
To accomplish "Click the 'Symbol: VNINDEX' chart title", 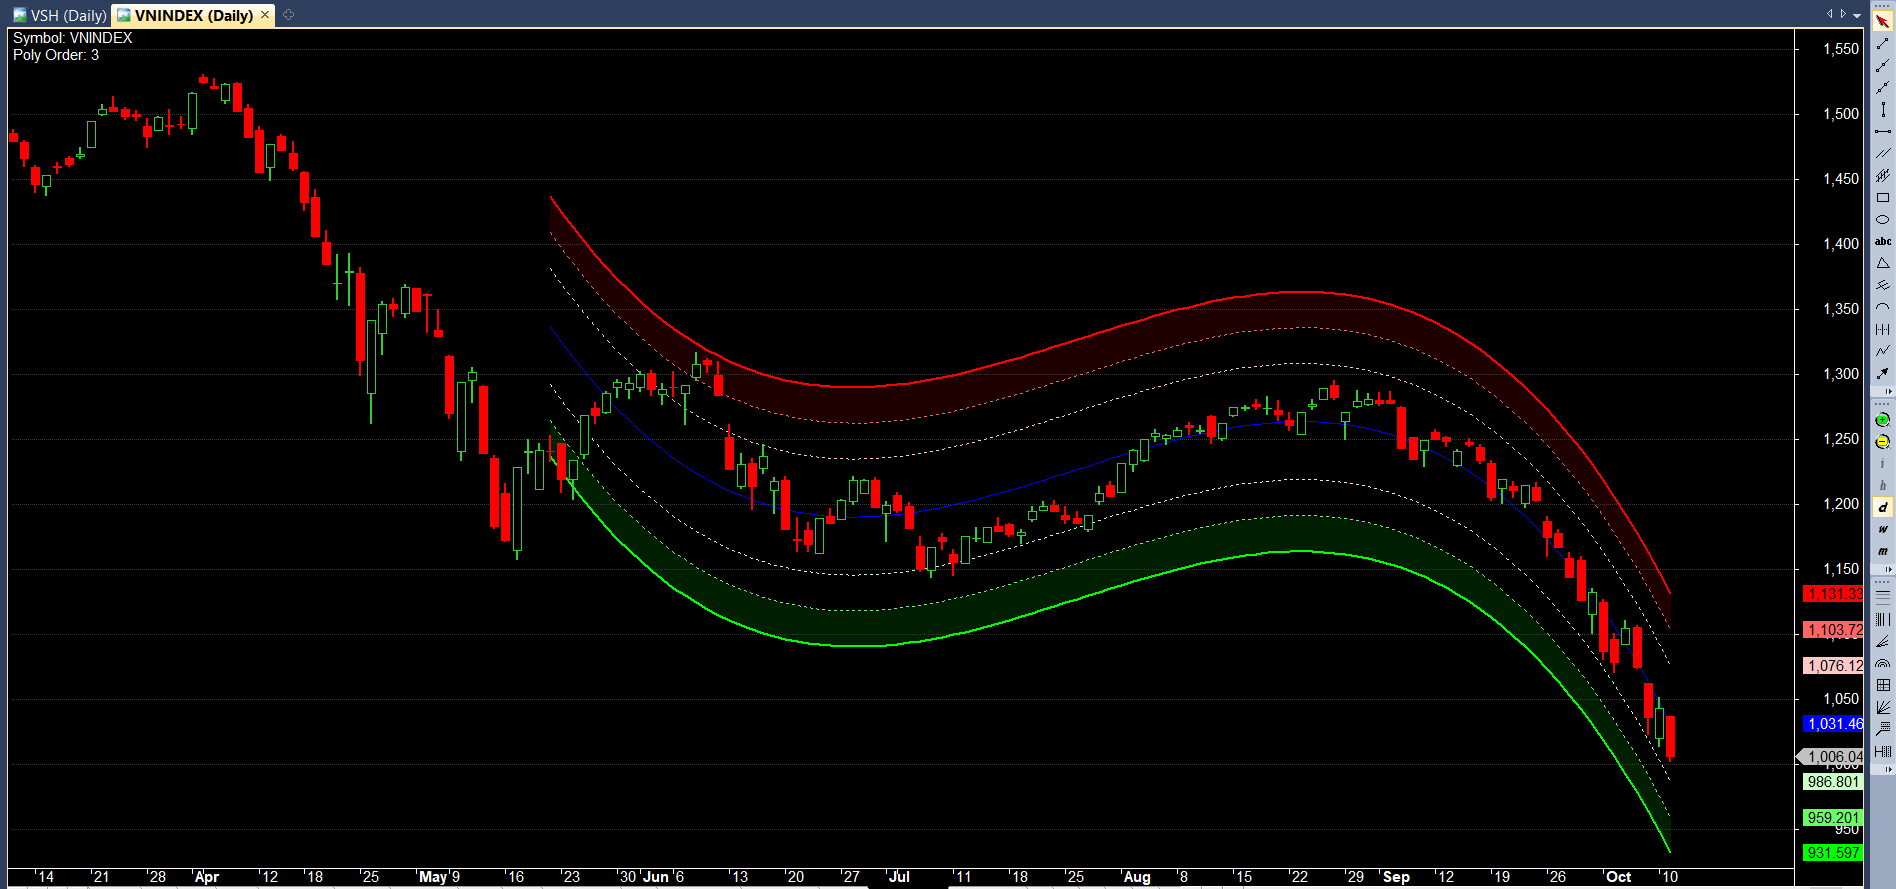I will pos(72,38).
